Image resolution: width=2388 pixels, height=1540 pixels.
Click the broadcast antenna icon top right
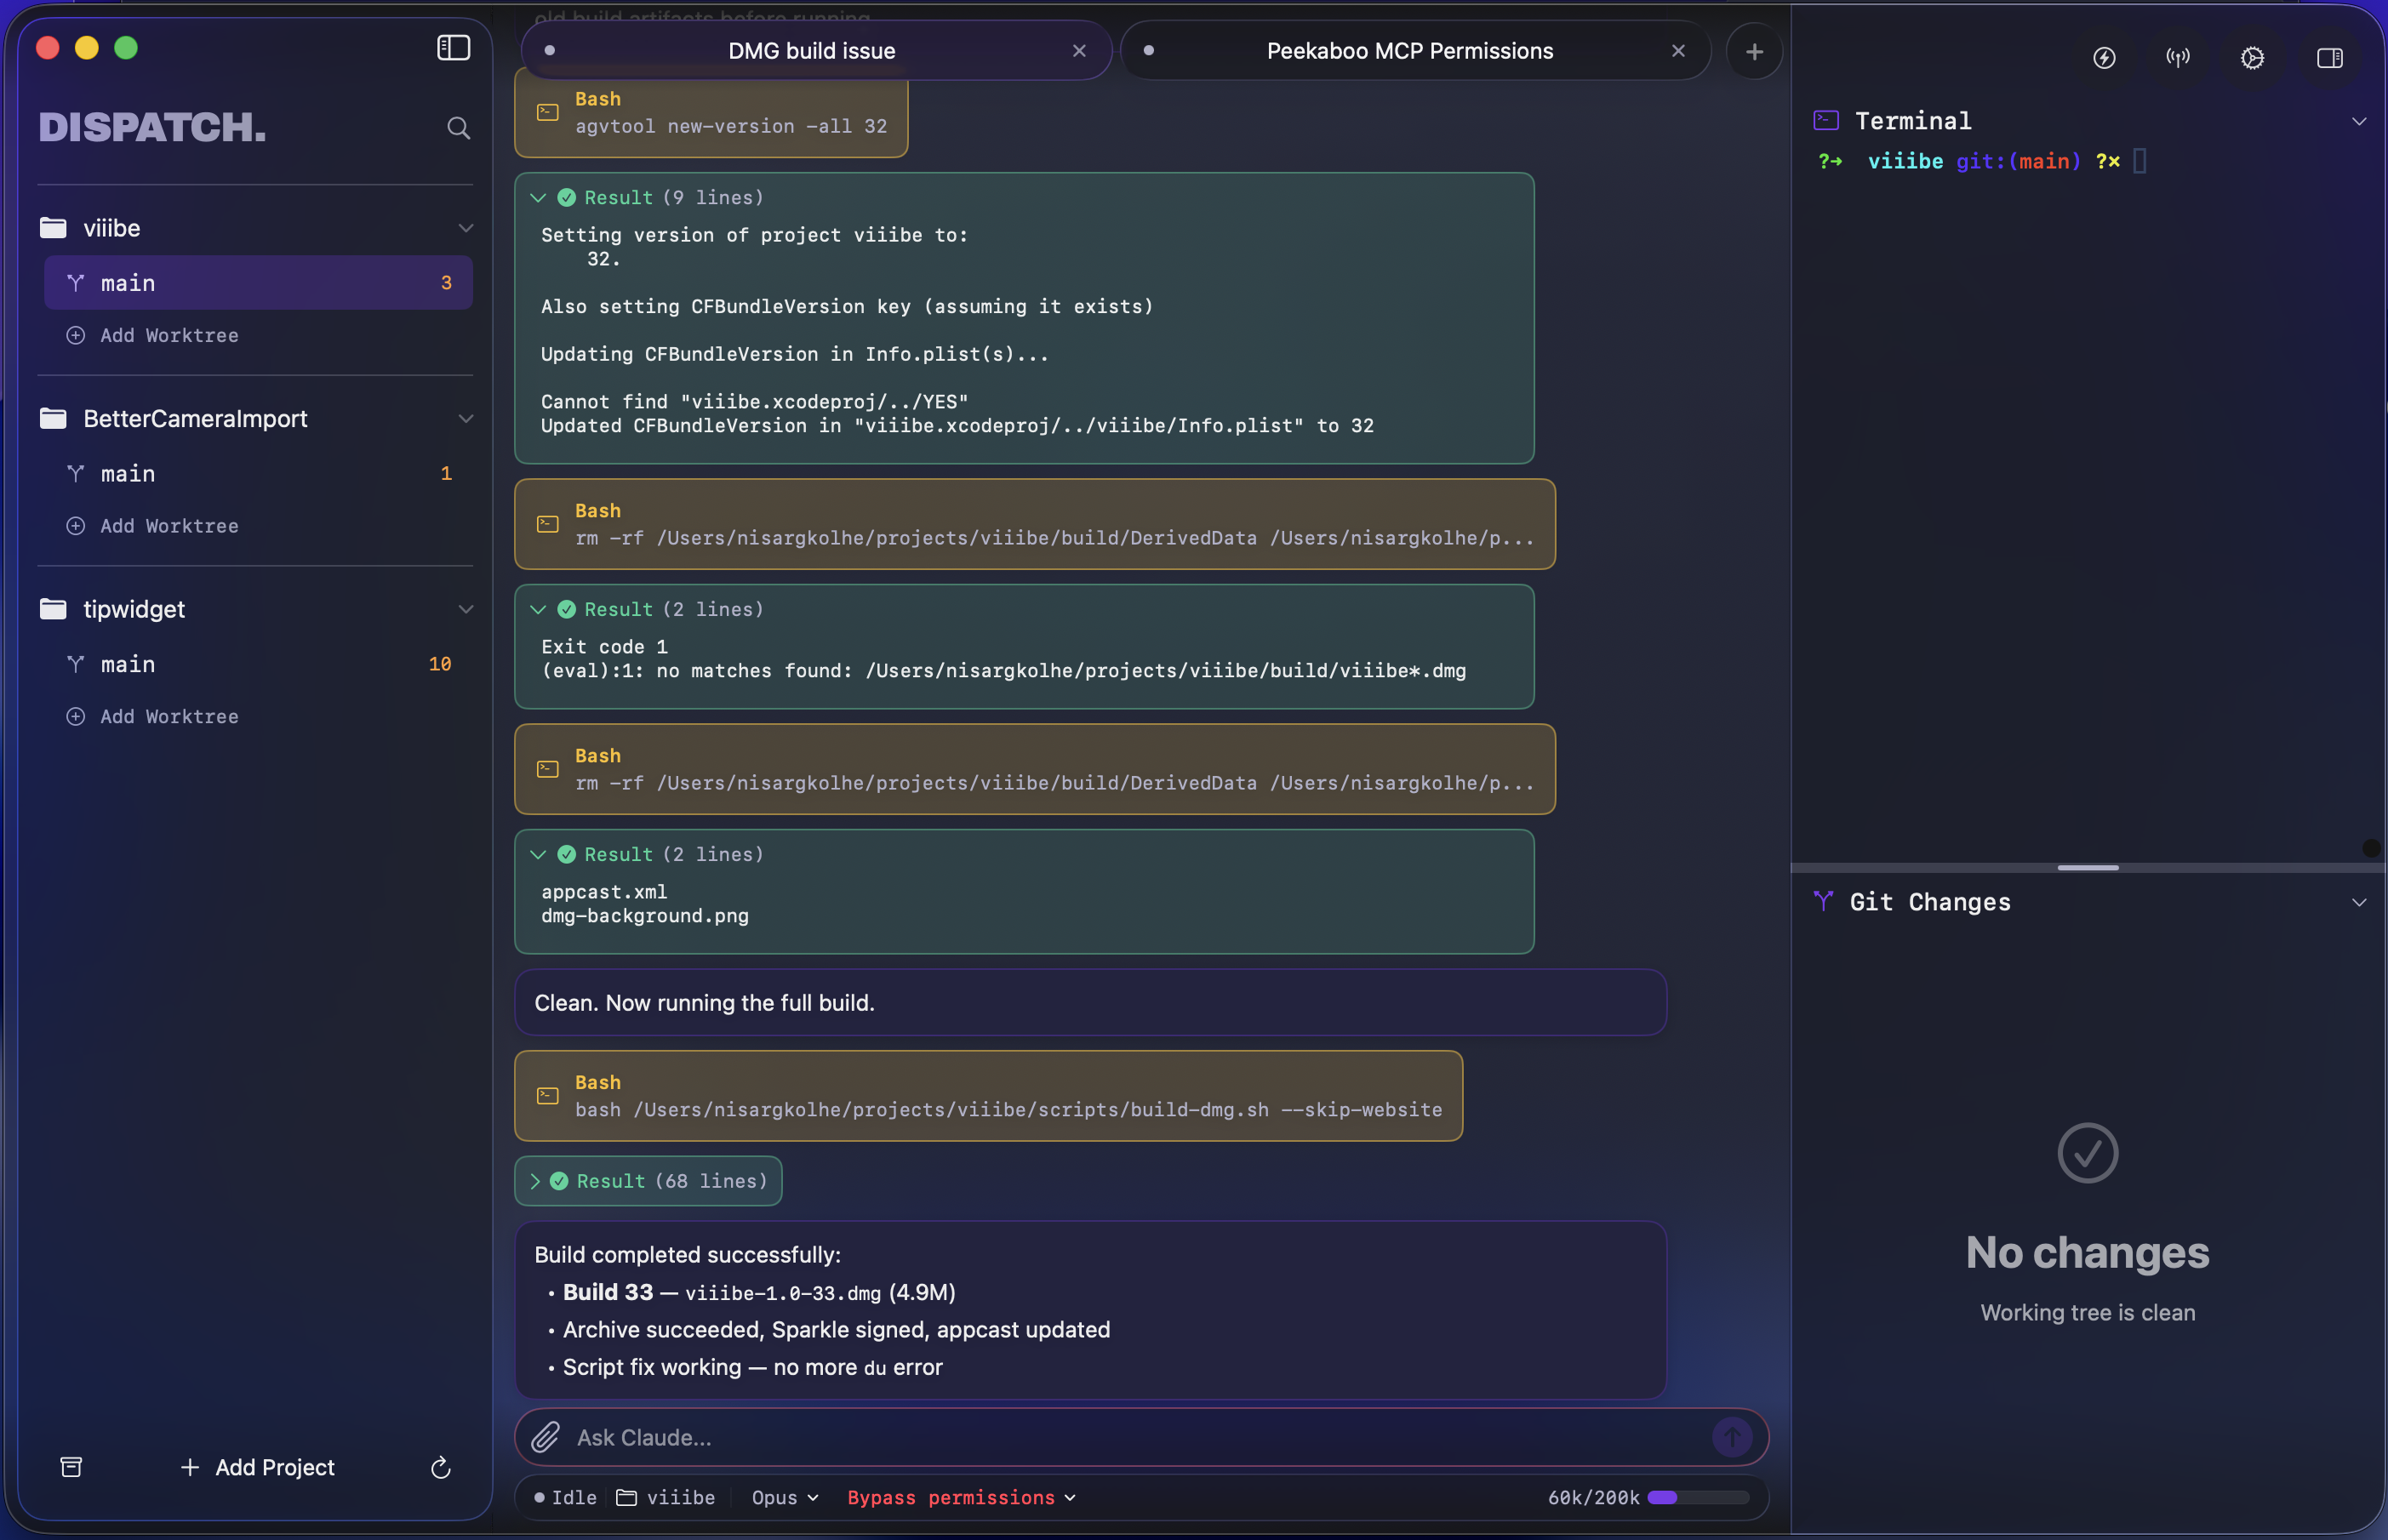tap(2178, 57)
